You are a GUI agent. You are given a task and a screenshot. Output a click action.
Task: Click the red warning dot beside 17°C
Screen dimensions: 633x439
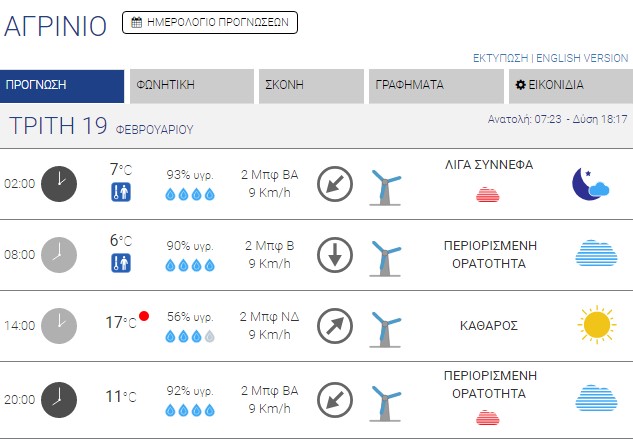click(x=144, y=317)
